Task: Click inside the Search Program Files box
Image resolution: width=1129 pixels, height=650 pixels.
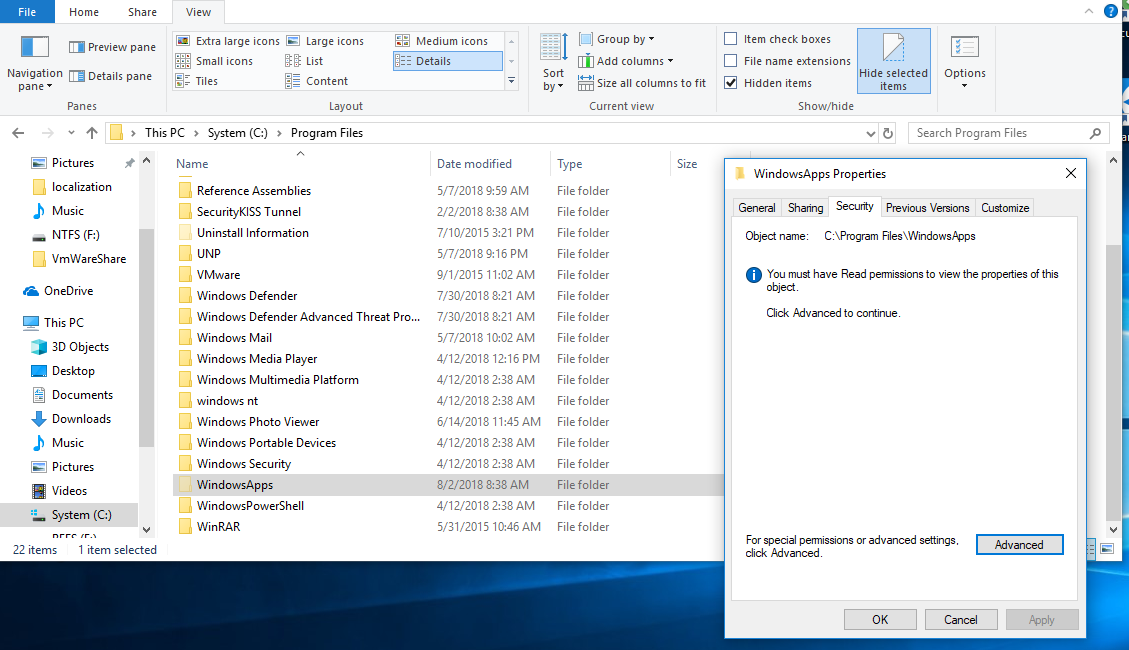Action: (990, 132)
